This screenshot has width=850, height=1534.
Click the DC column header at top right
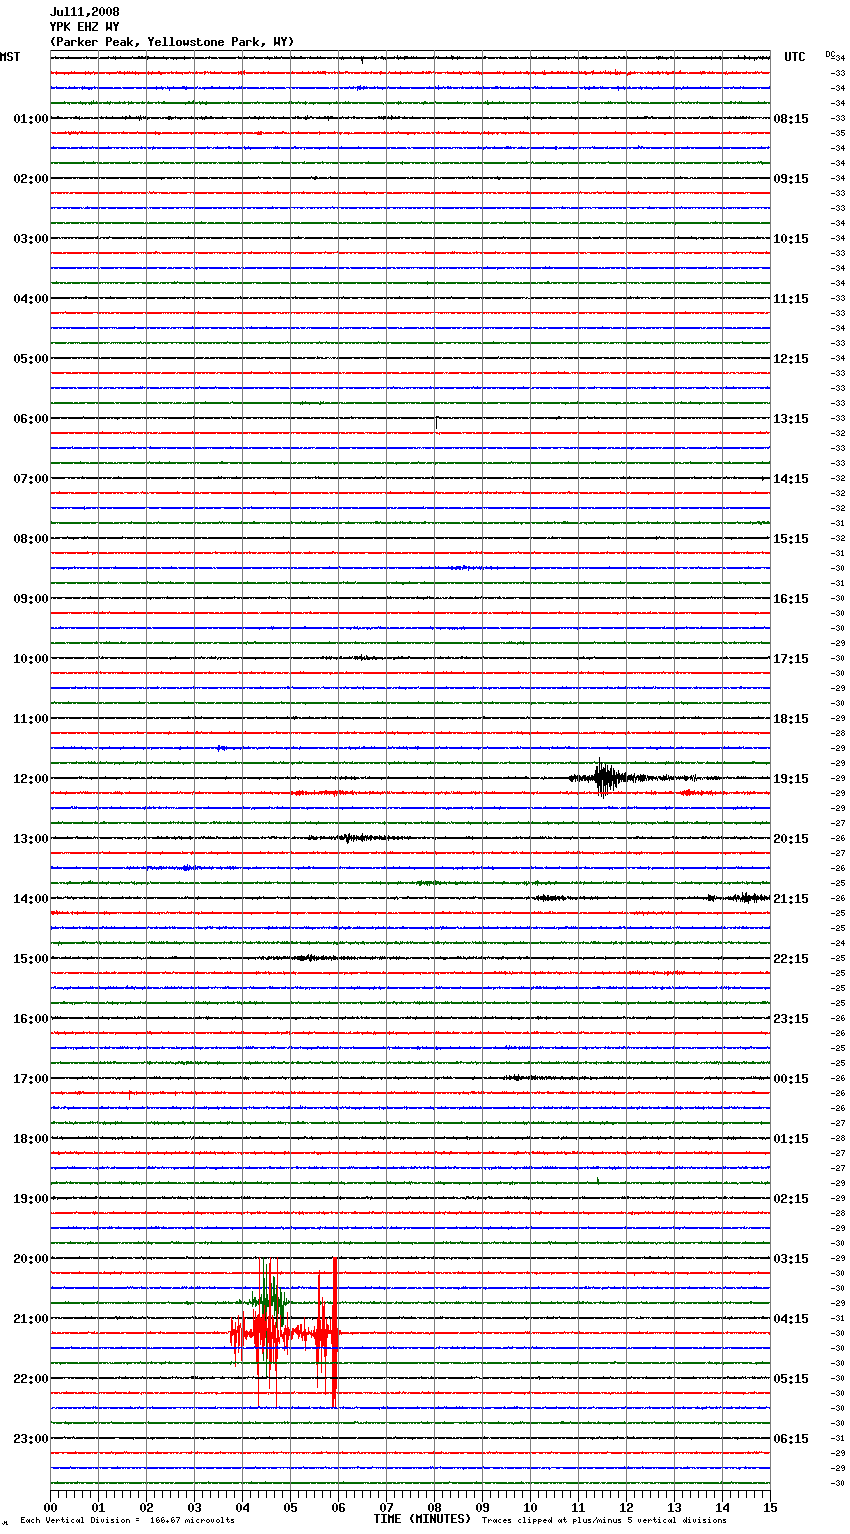(x=830, y=54)
